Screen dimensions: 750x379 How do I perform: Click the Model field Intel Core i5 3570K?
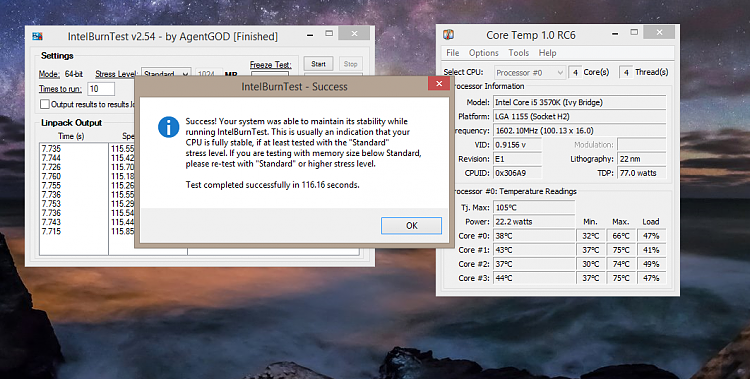coord(579,102)
